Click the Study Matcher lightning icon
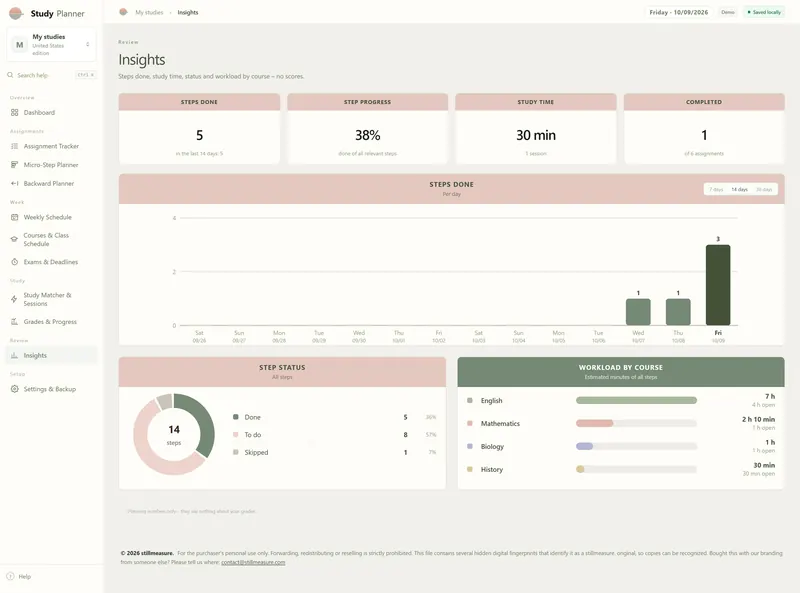Screen dimensions: 800x593 coord(14,299)
